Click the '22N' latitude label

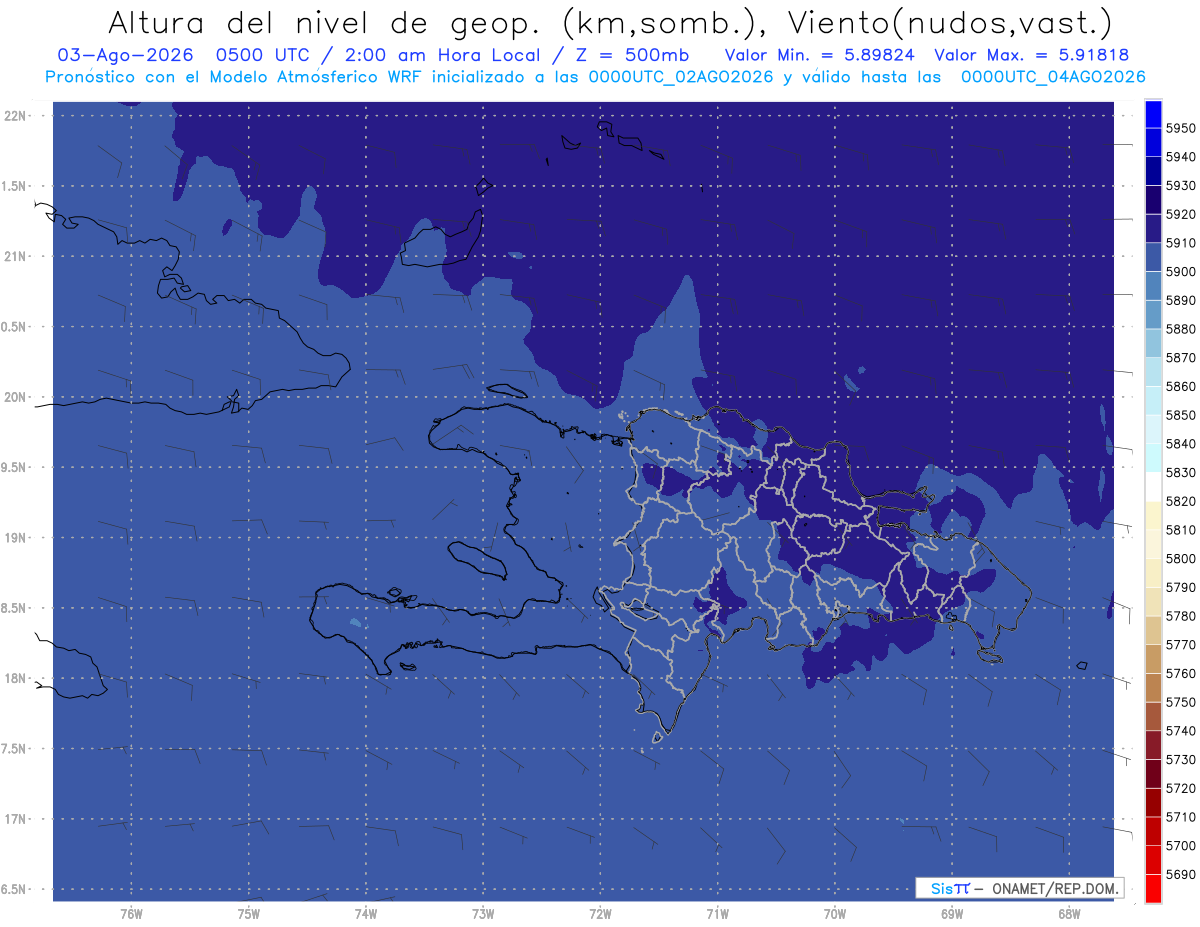point(14,115)
